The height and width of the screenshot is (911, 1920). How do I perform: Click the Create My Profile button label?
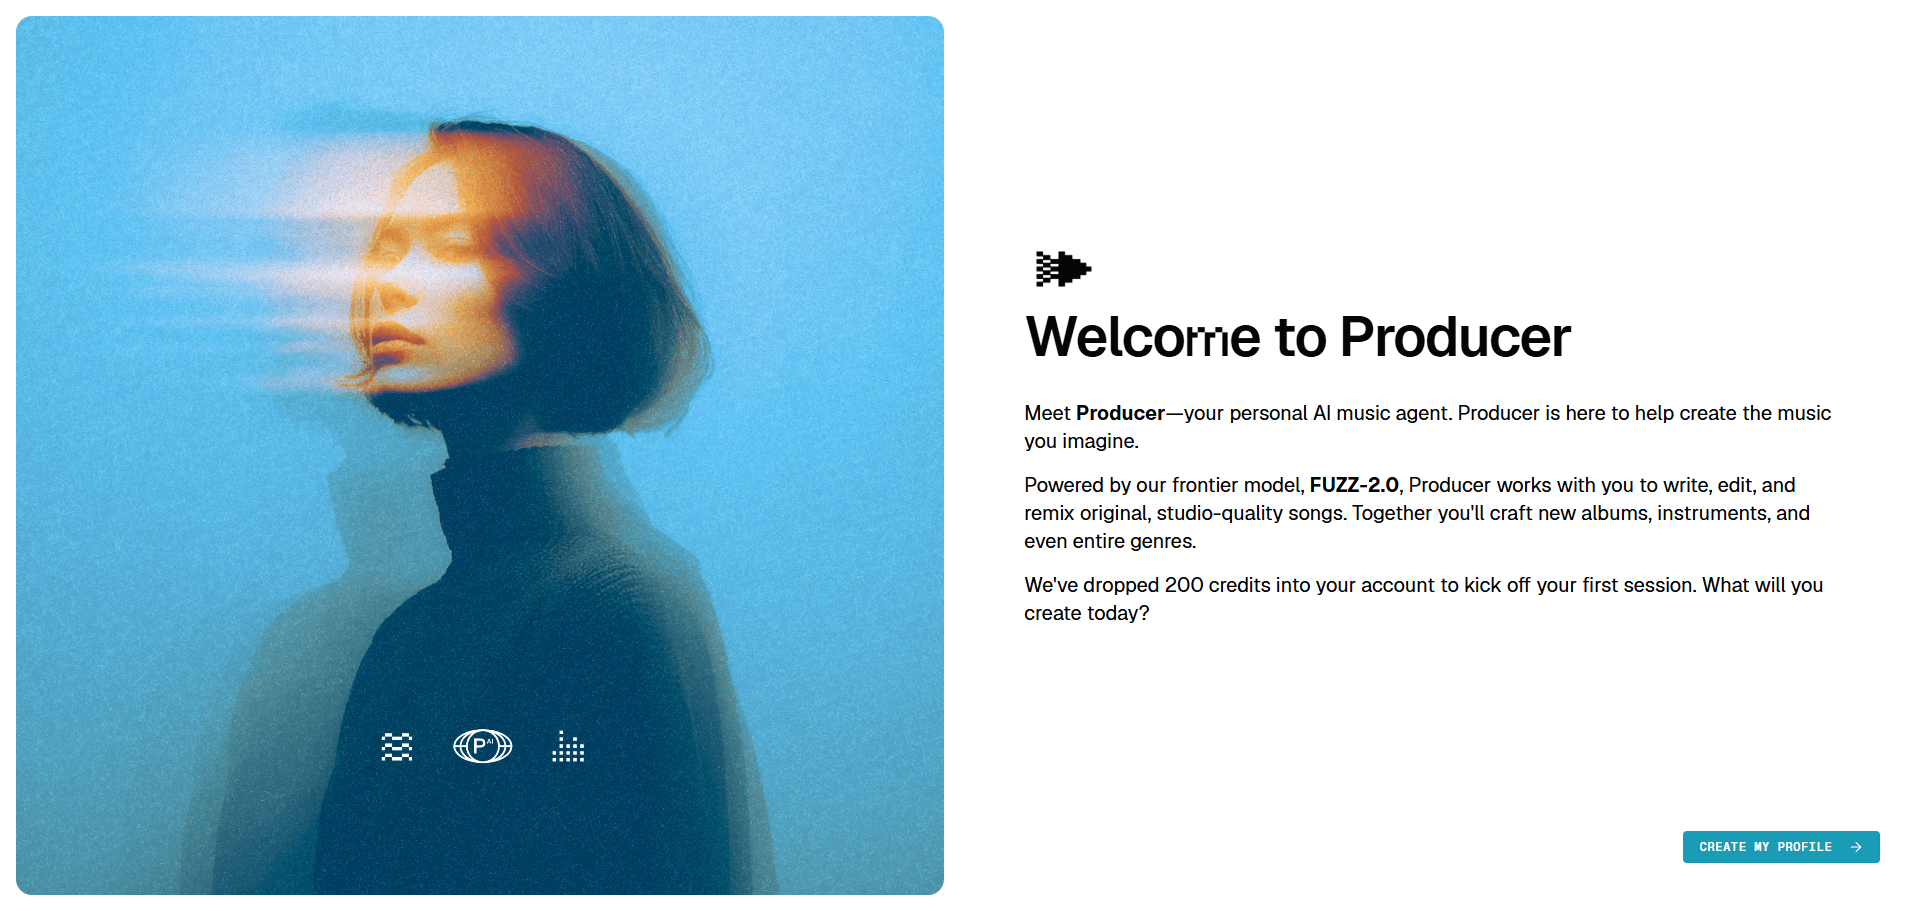(1765, 847)
